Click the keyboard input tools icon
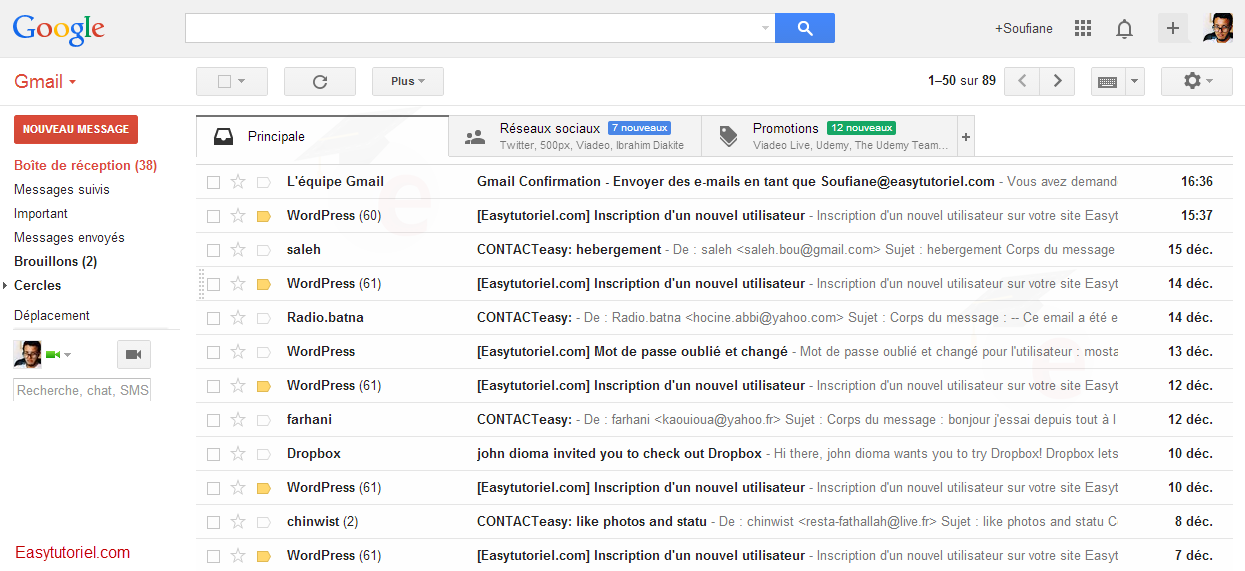 (1108, 82)
